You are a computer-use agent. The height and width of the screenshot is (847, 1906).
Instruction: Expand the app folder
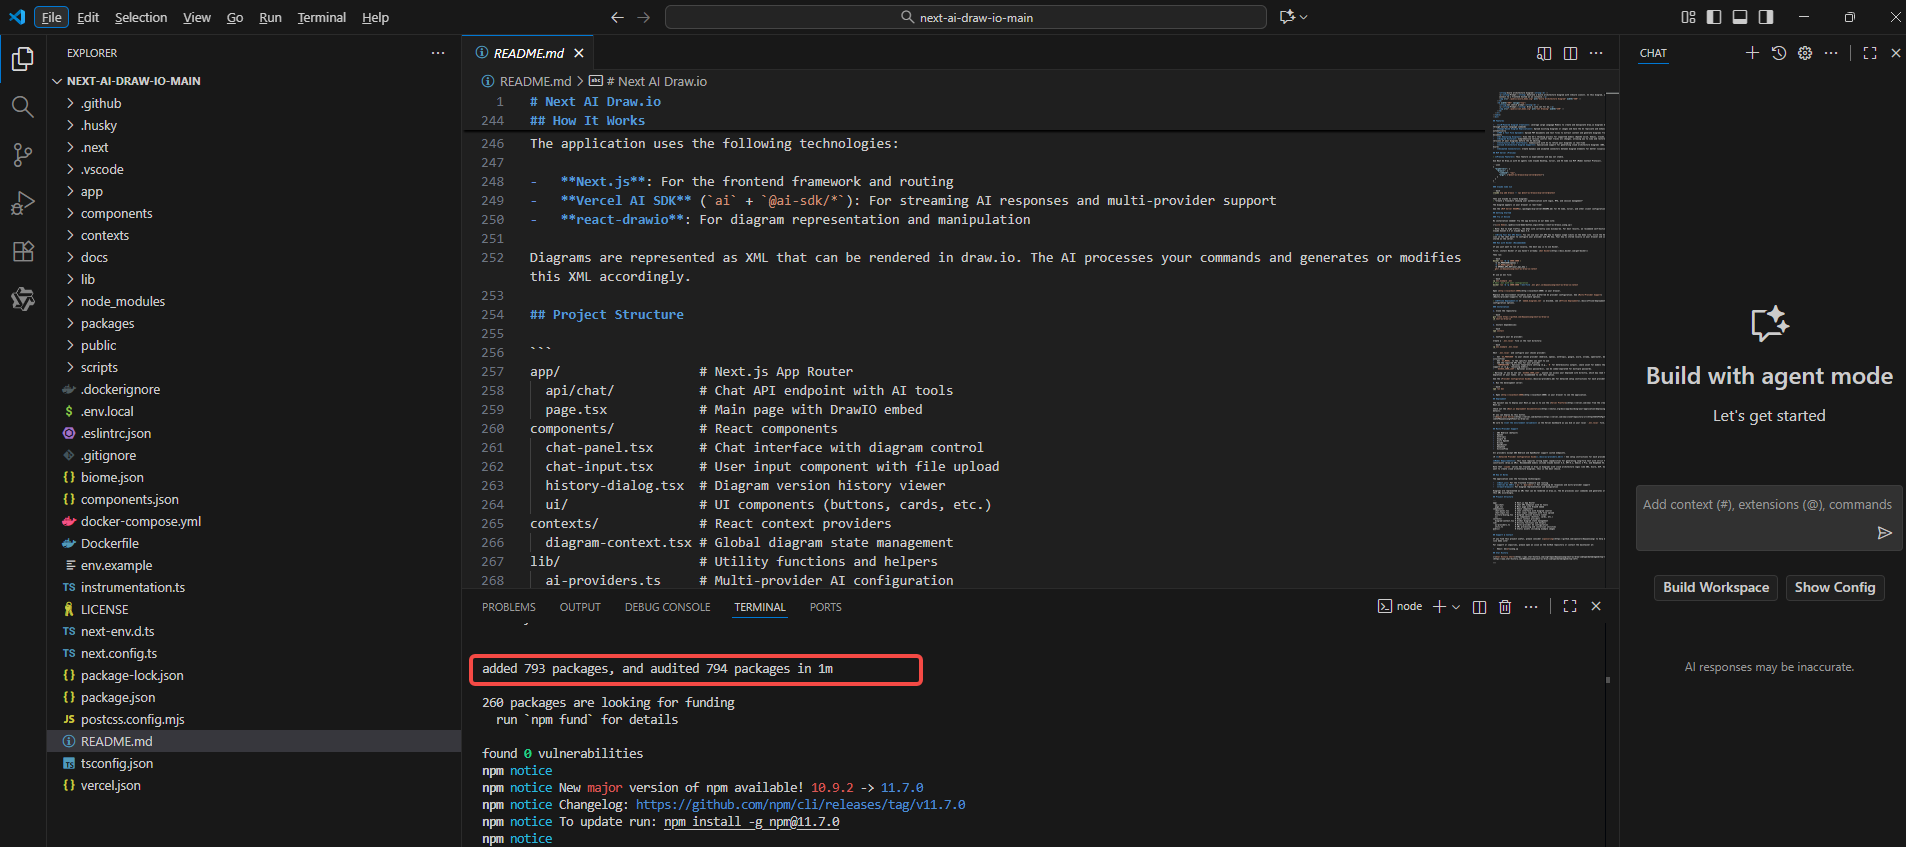254,191
